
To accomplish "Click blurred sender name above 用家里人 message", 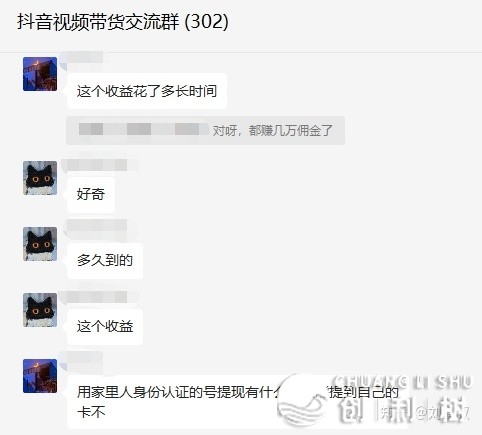I will (82, 357).
